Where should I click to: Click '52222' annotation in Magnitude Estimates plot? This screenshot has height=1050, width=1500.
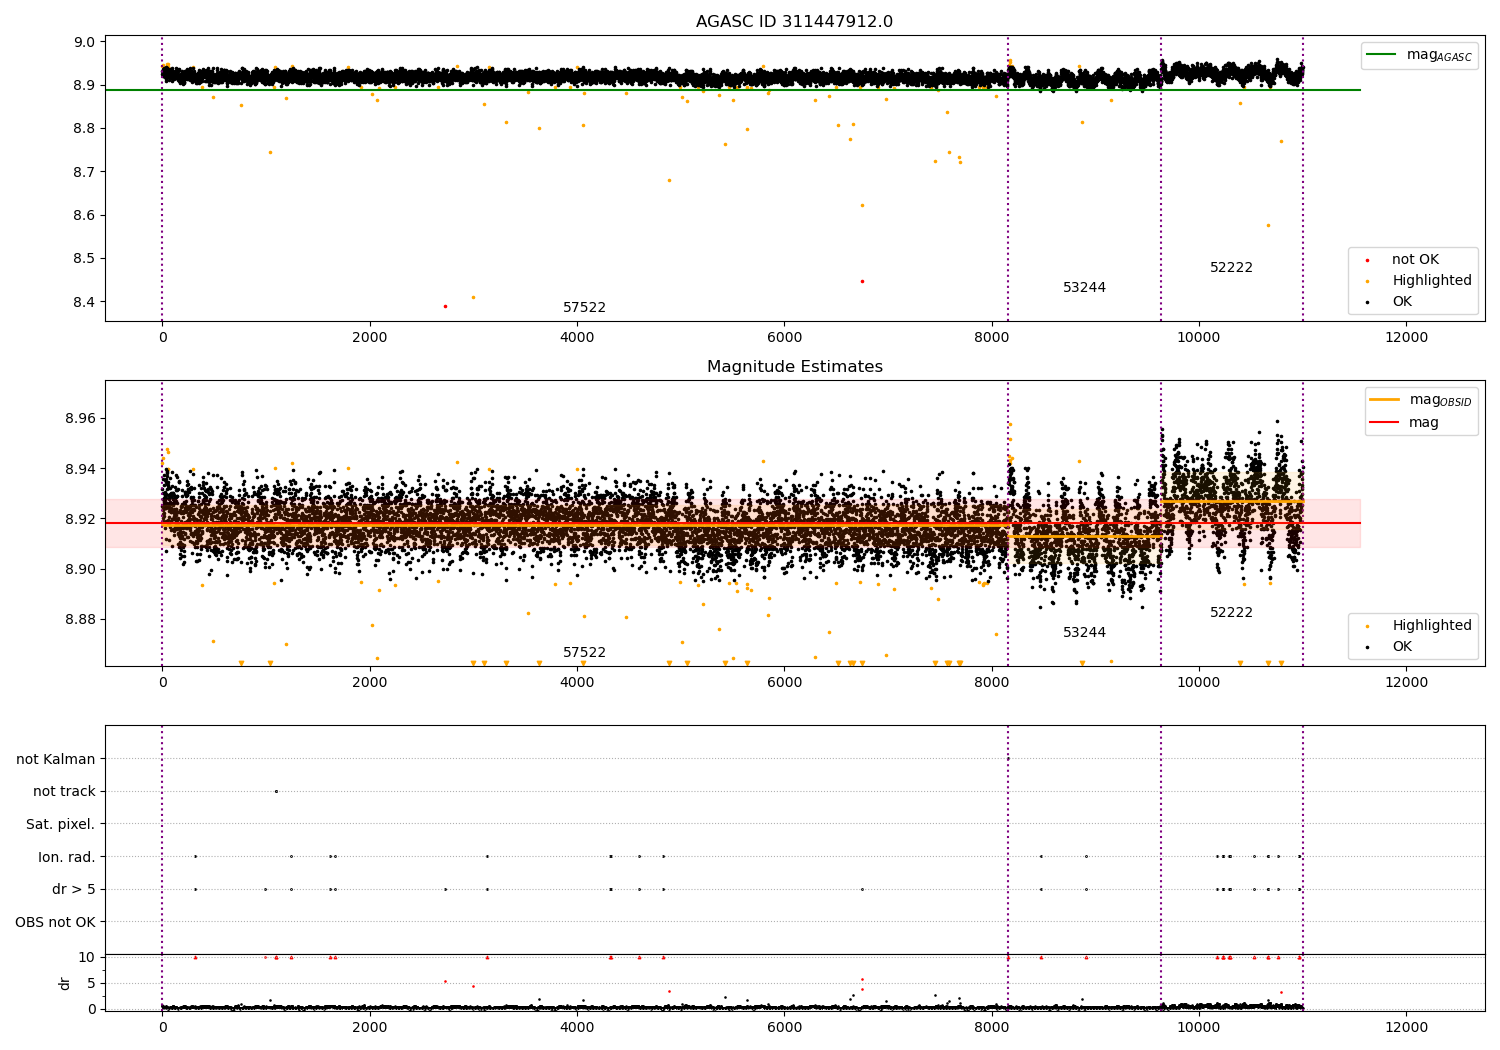[x=1231, y=613]
